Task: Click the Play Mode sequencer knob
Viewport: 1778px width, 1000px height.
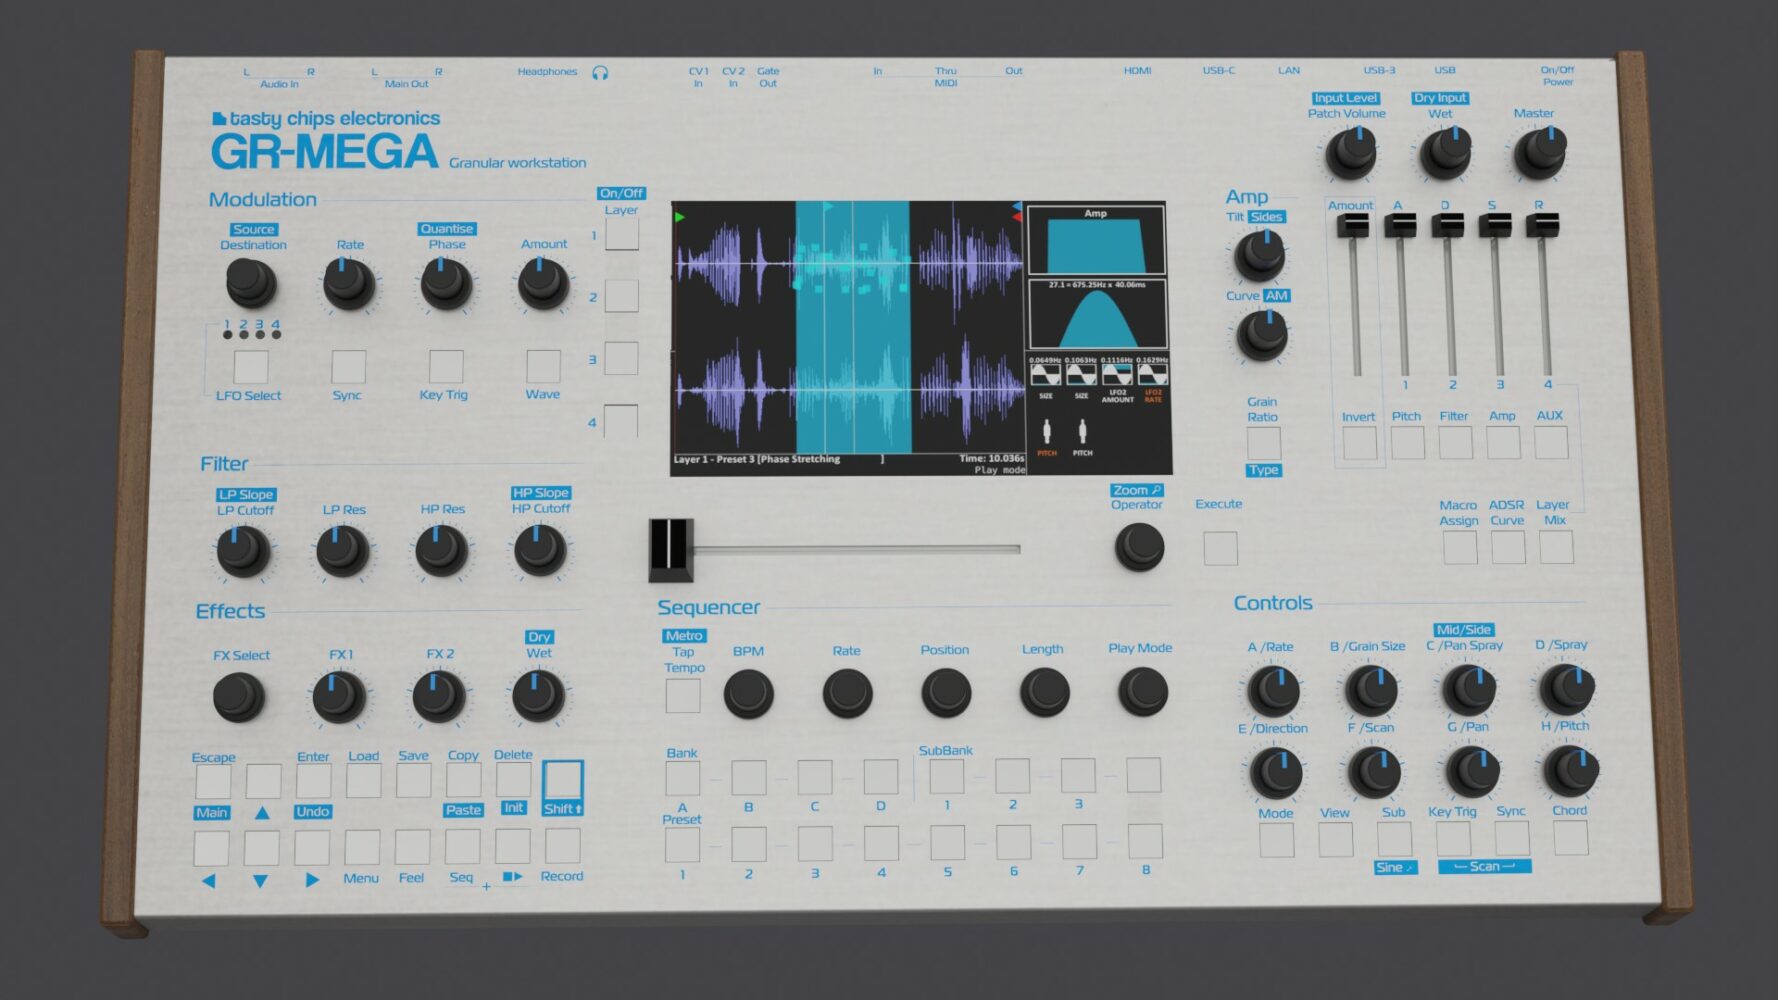Action: (1142, 691)
